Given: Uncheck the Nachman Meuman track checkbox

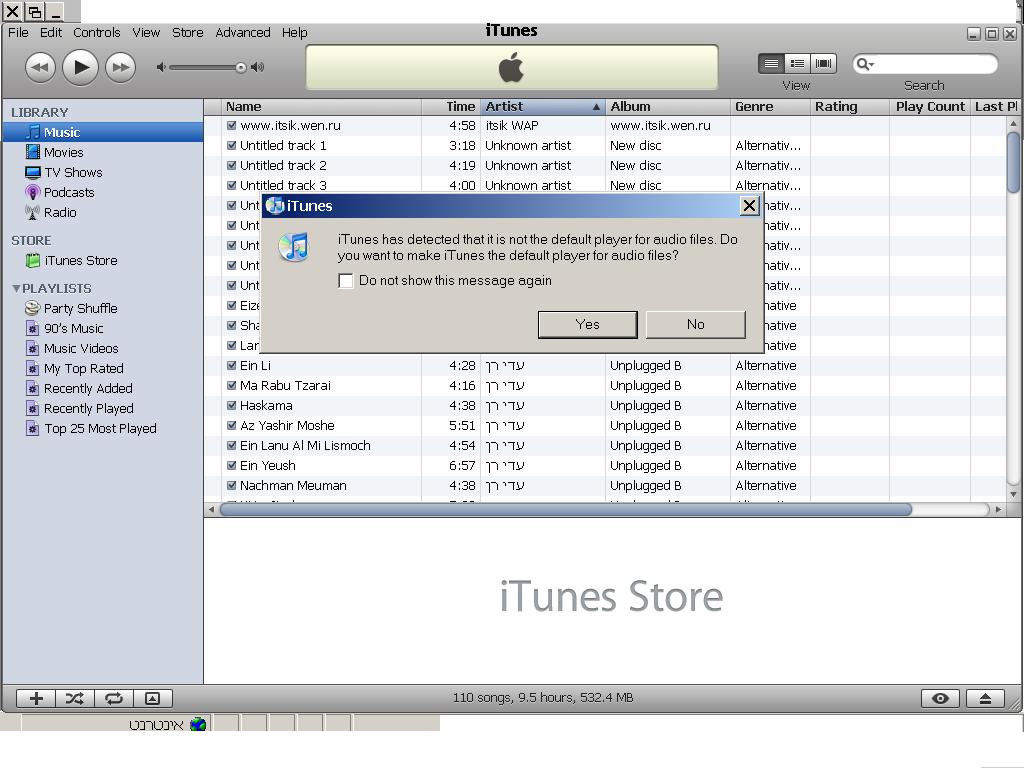Looking at the screenshot, I should pyautogui.click(x=231, y=485).
